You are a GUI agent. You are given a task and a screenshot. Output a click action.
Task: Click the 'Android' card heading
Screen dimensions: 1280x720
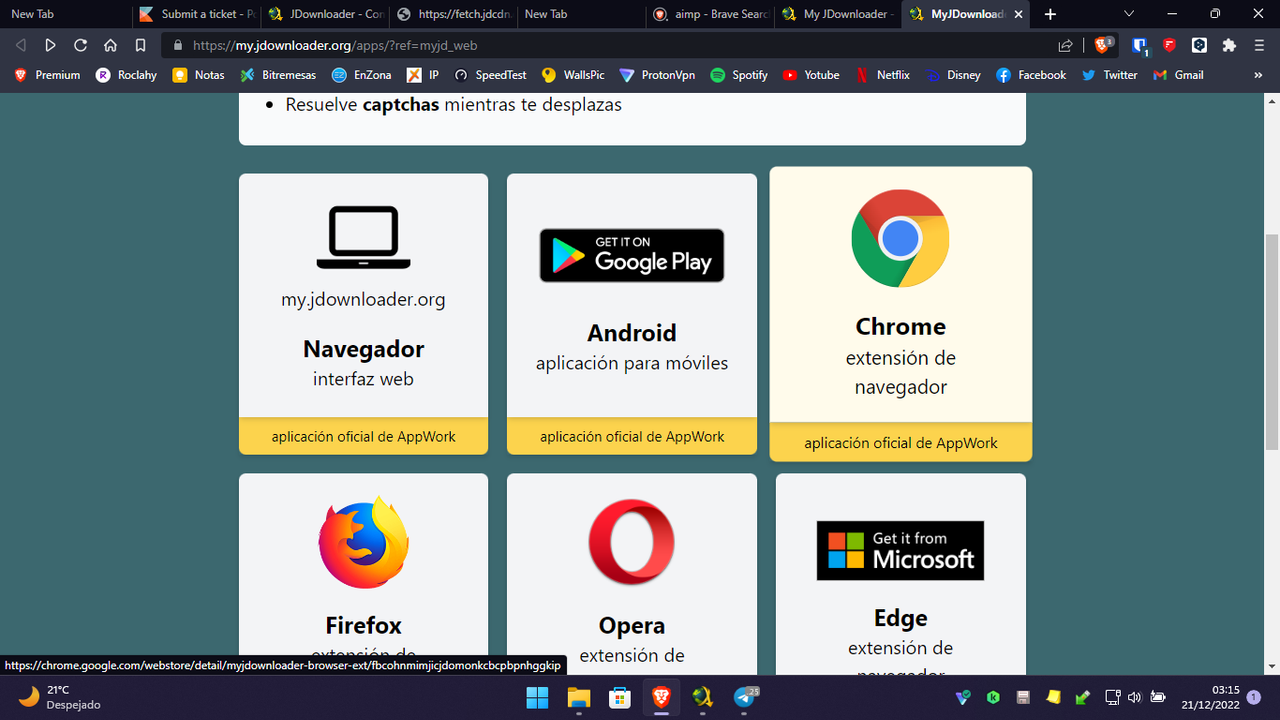tap(632, 333)
